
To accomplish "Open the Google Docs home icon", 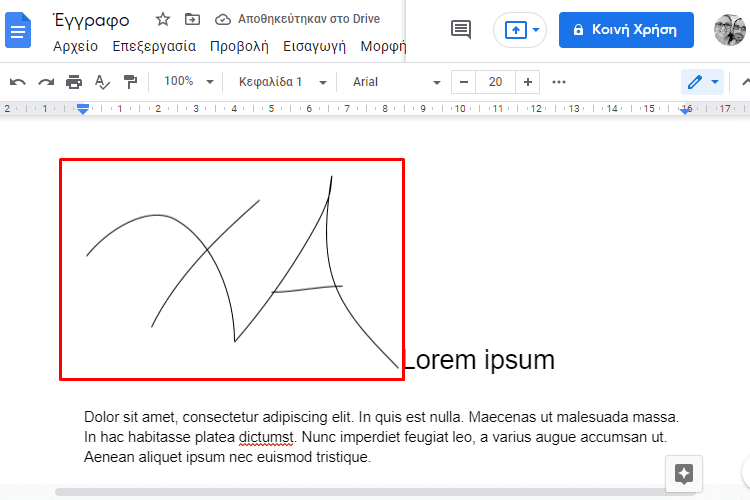I will (x=18, y=31).
